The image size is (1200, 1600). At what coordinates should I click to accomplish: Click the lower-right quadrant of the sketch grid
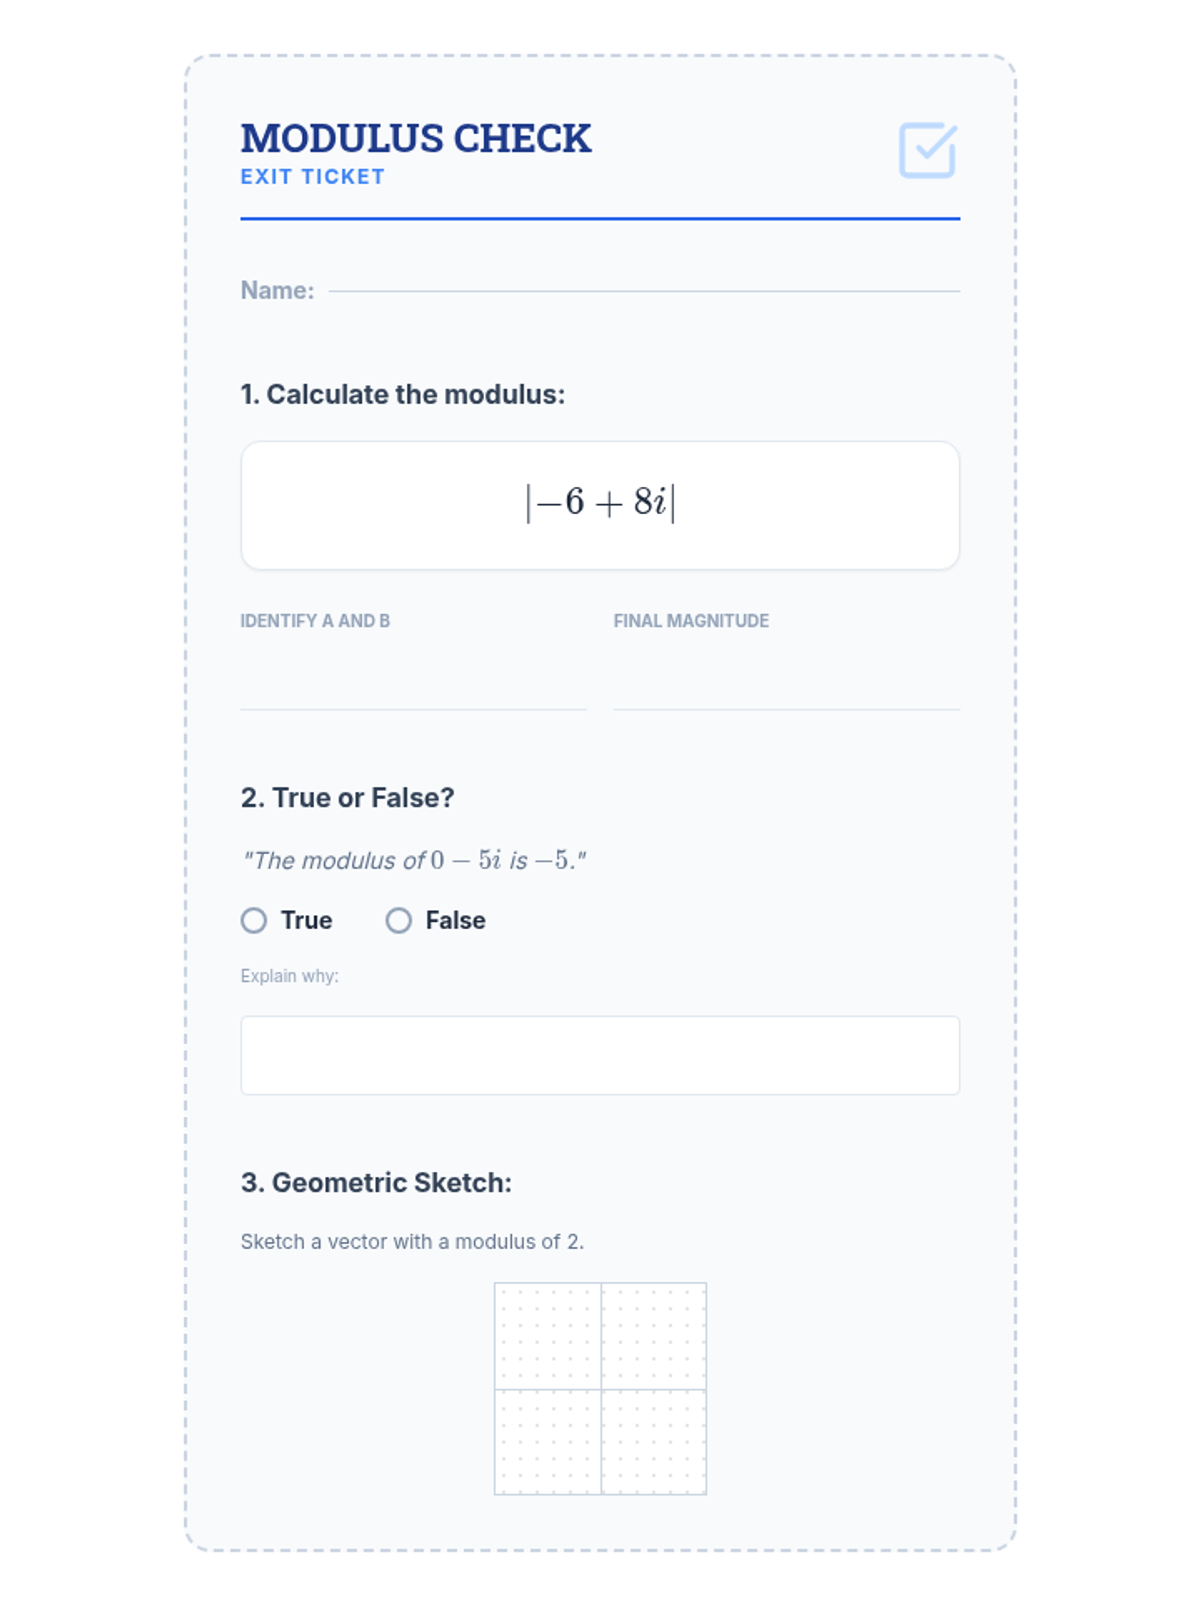click(x=654, y=1442)
